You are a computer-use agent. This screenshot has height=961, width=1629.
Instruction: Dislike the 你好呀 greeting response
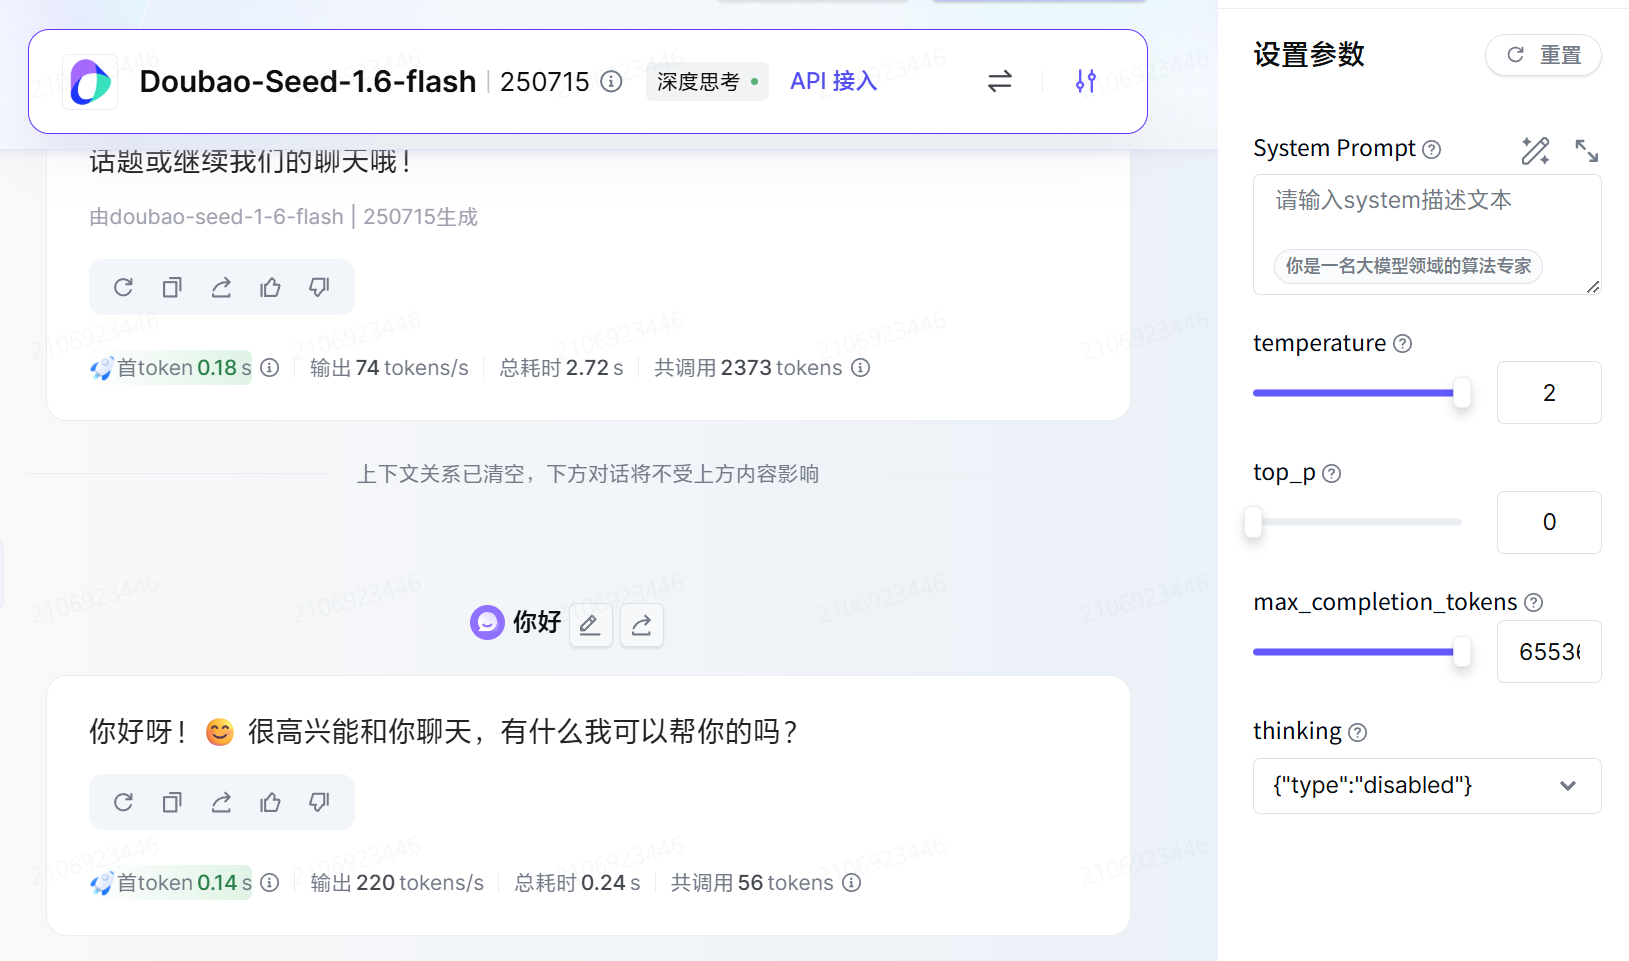[319, 802]
